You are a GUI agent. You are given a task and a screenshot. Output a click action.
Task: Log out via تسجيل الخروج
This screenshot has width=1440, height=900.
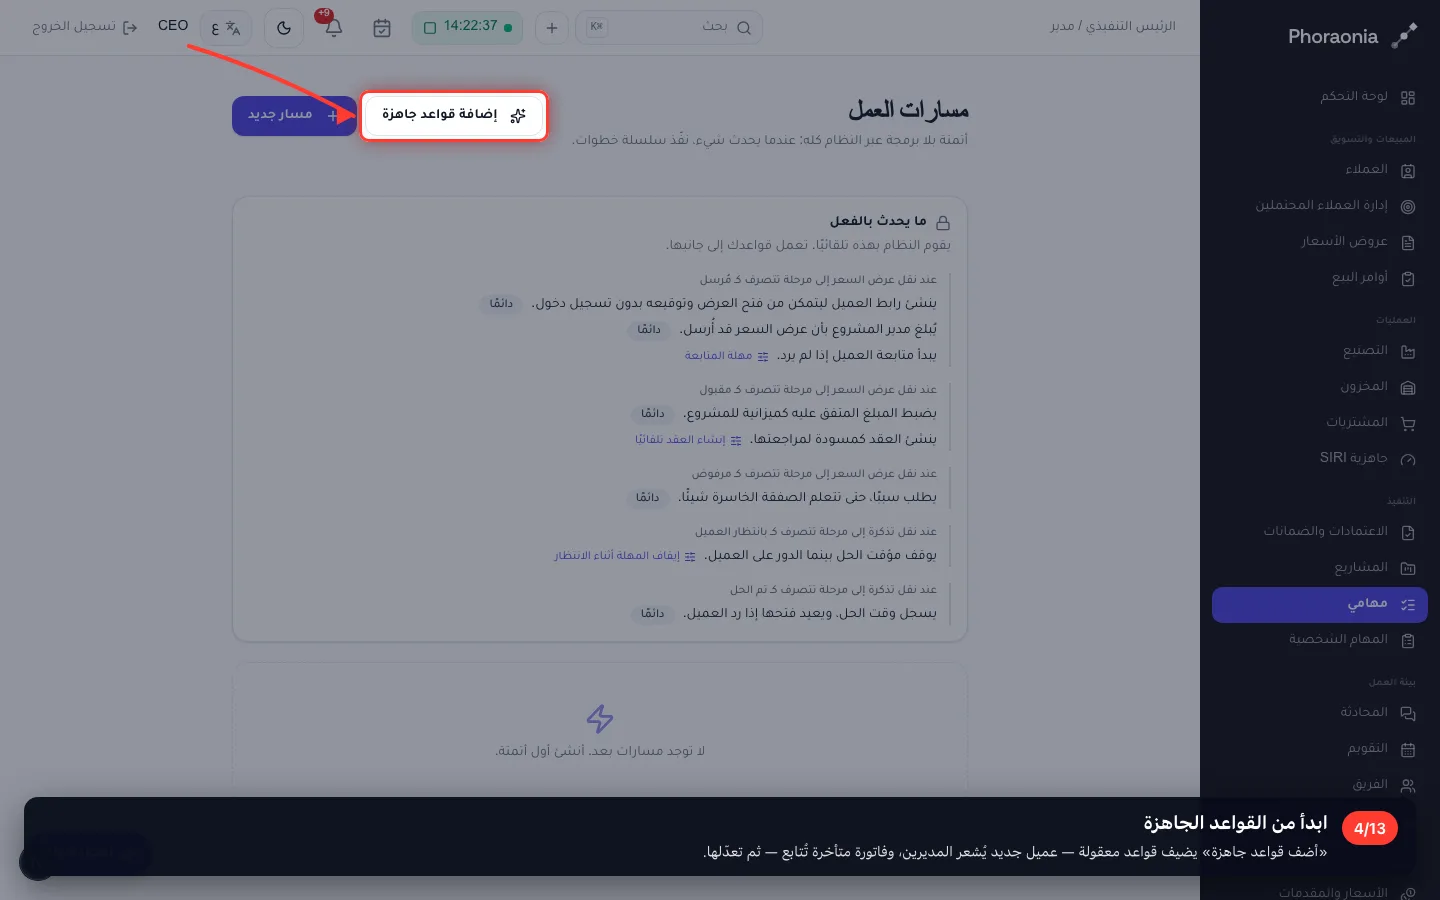click(x=85, y=27)
